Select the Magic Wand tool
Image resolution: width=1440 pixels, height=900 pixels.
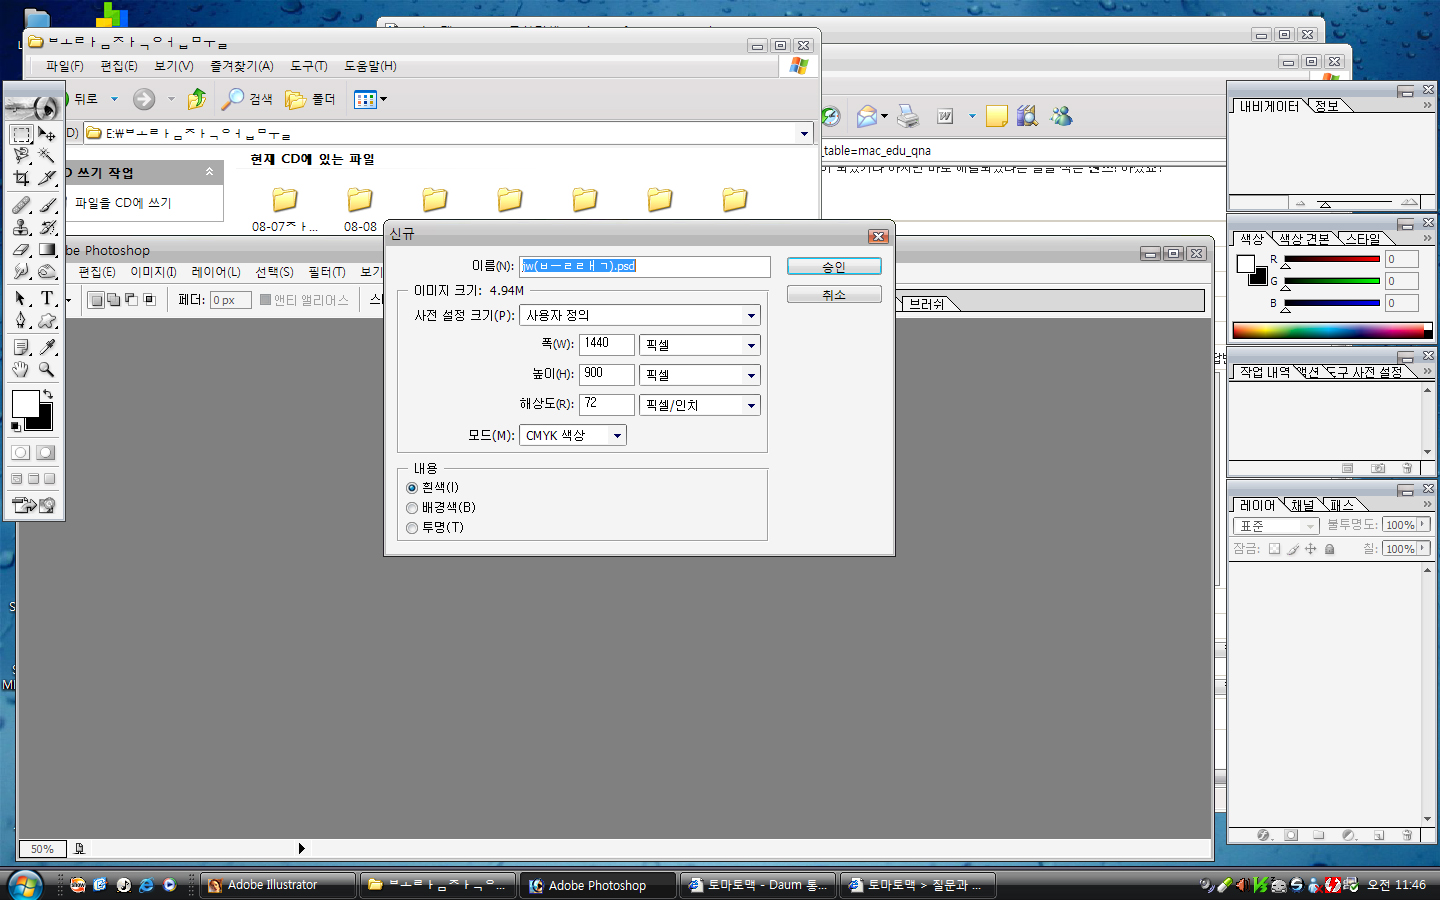click(x=47, y=156)
